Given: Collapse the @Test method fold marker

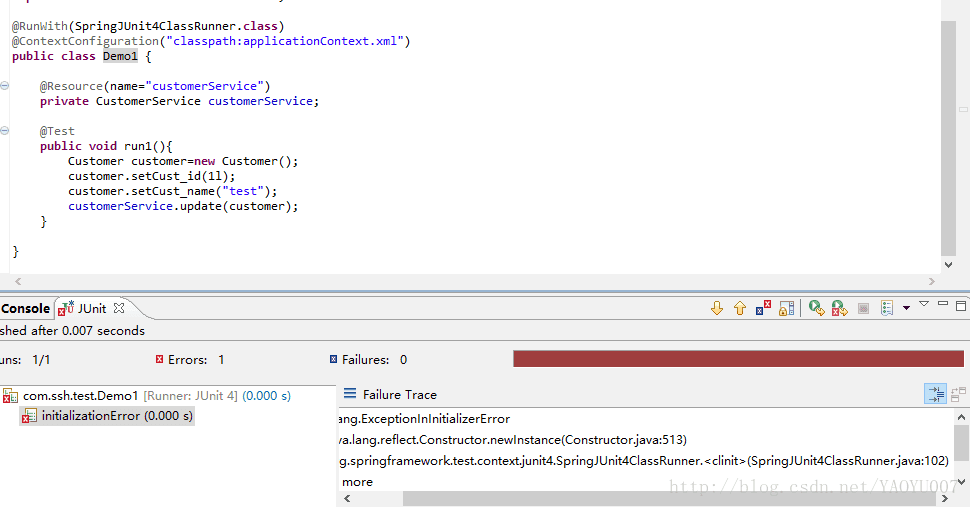Looking at the screenshot, I should [x=4, y=130].
